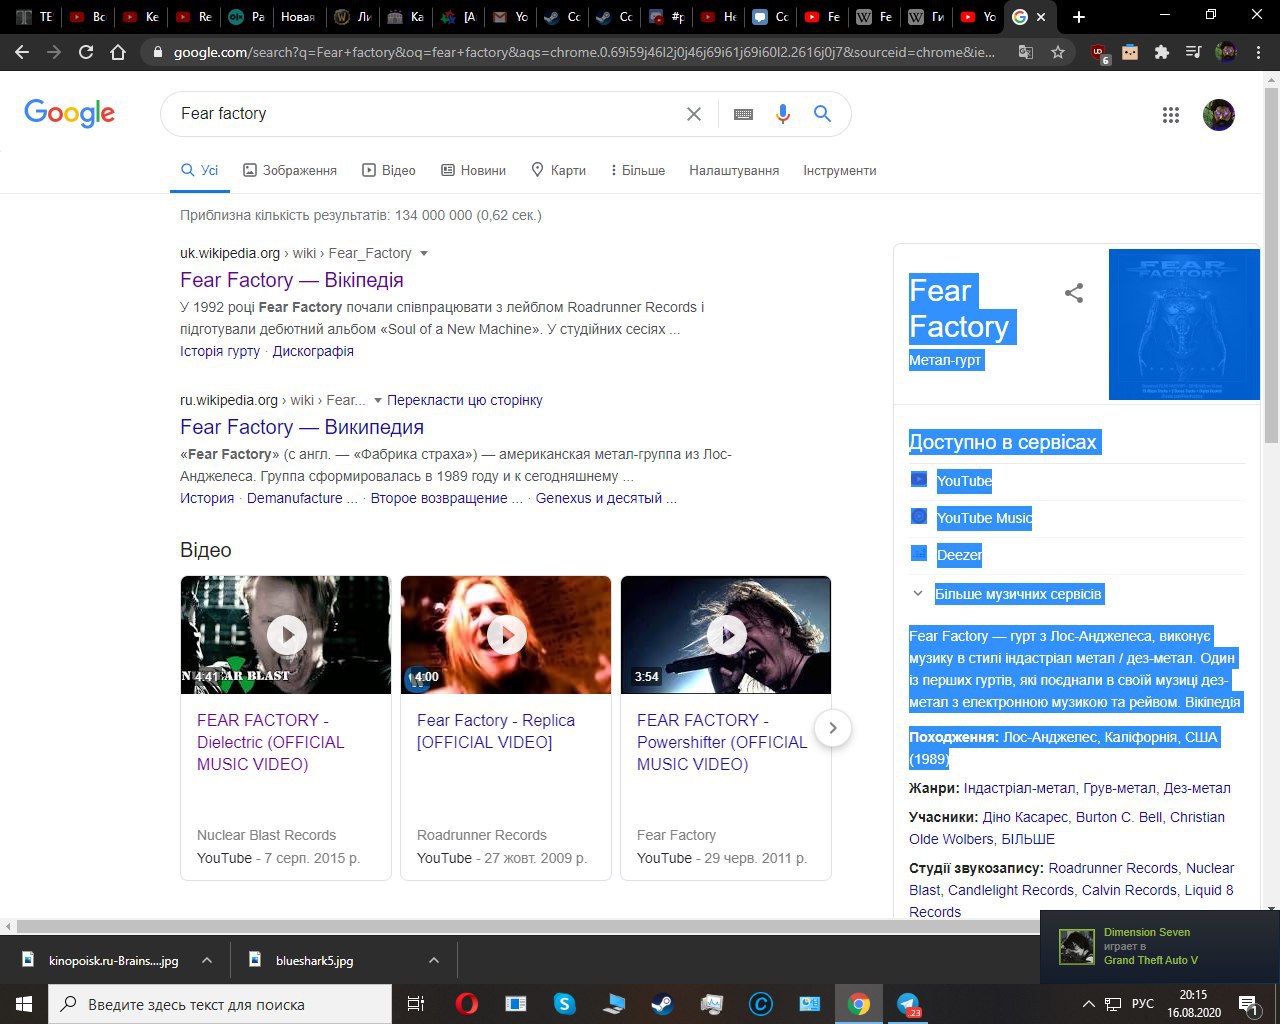Image resolution: width=1280 pixels, height=1024 pixels.
Task: Open the Більше search menu
Action: point(637,171)
